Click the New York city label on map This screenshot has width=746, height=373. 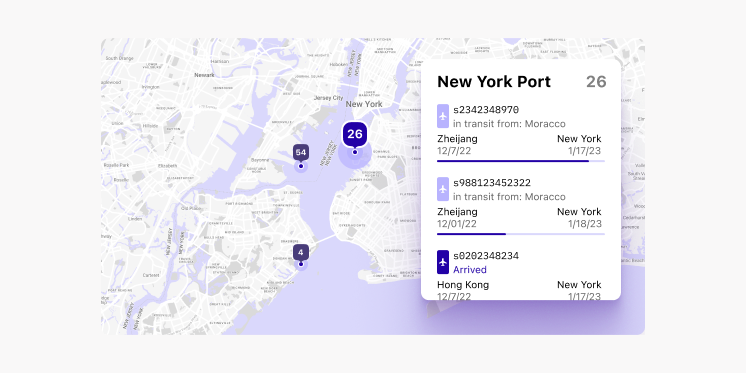click(x=364, y=104)
